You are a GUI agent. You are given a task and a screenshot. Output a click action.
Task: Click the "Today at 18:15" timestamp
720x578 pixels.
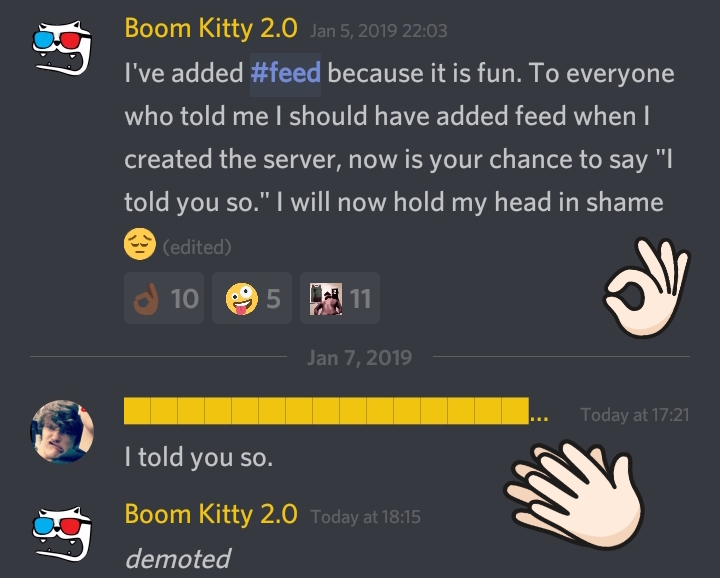point(365,517)
